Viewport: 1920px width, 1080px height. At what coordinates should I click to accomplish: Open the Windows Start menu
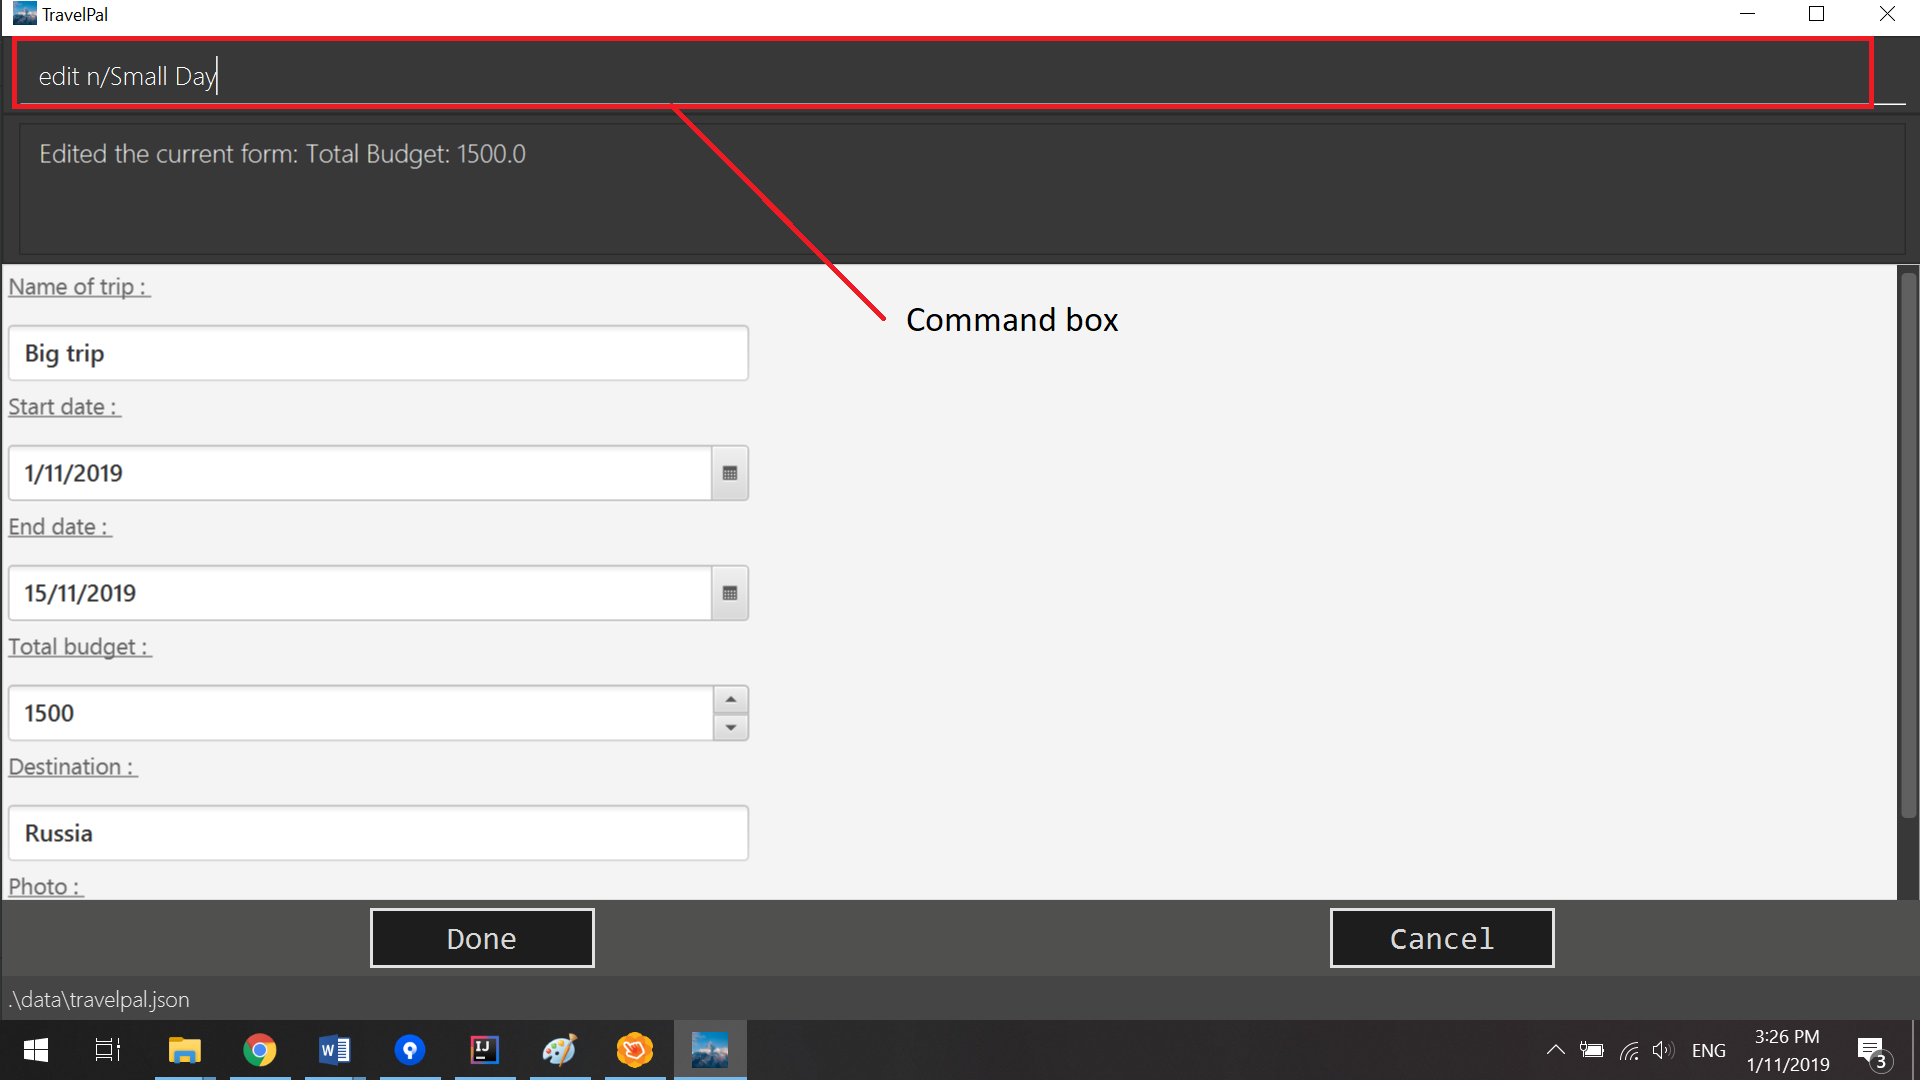pyautogui.click(x=36, y=1050)
